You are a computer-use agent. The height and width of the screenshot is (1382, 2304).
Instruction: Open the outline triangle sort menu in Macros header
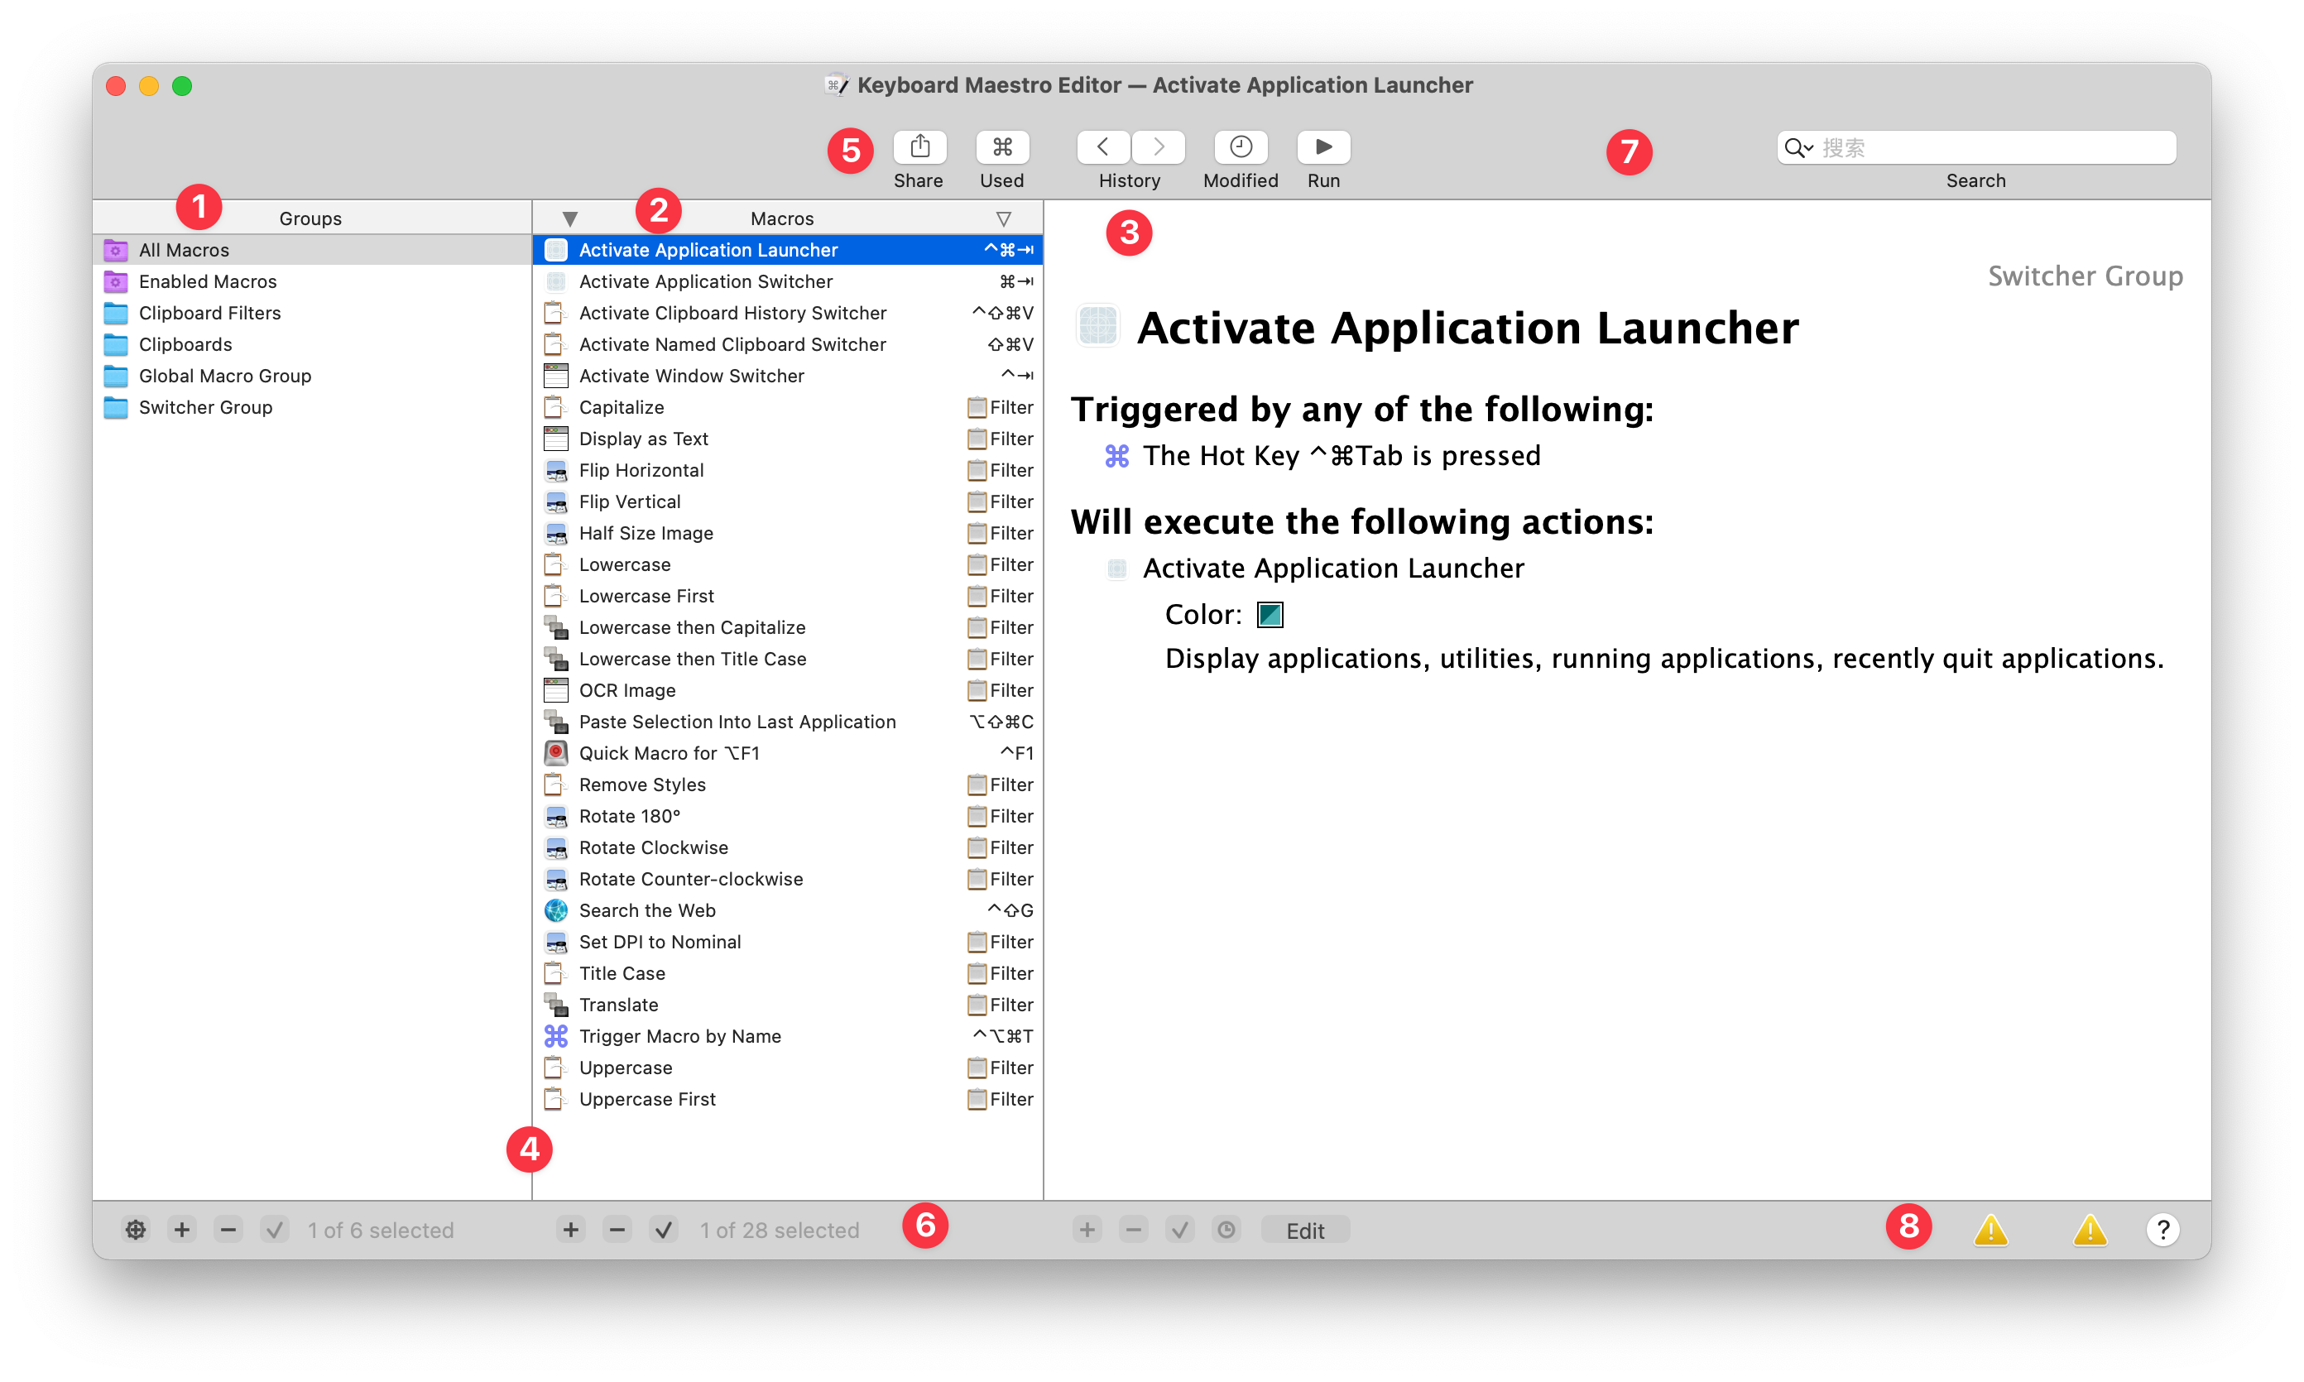(x=1003, y=218)
